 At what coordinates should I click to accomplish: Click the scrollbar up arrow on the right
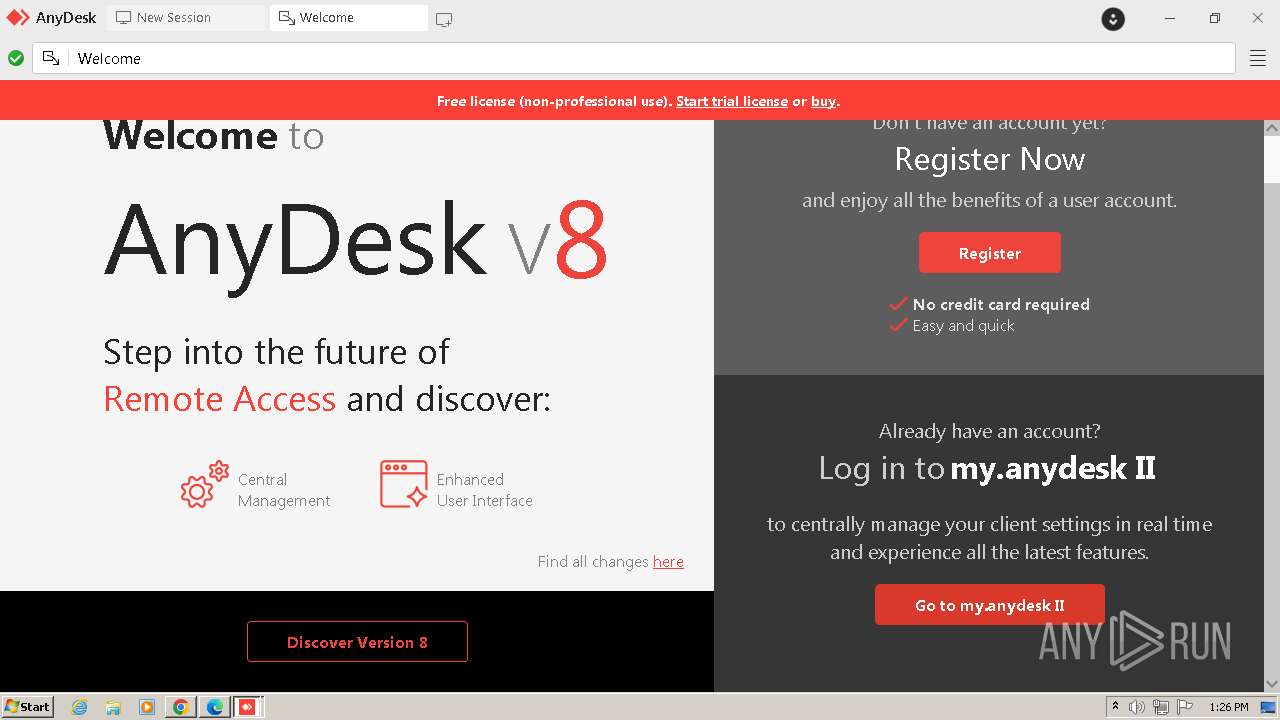[1272, 128]
